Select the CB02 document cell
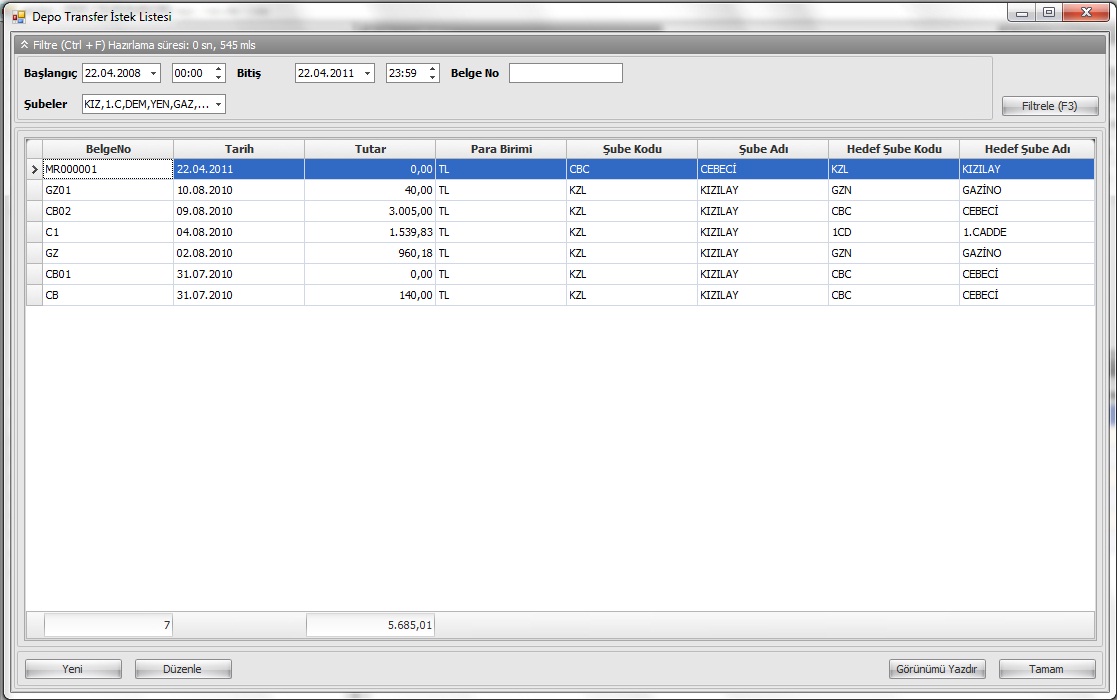The image size is (1117, 700). click(108, 211)
